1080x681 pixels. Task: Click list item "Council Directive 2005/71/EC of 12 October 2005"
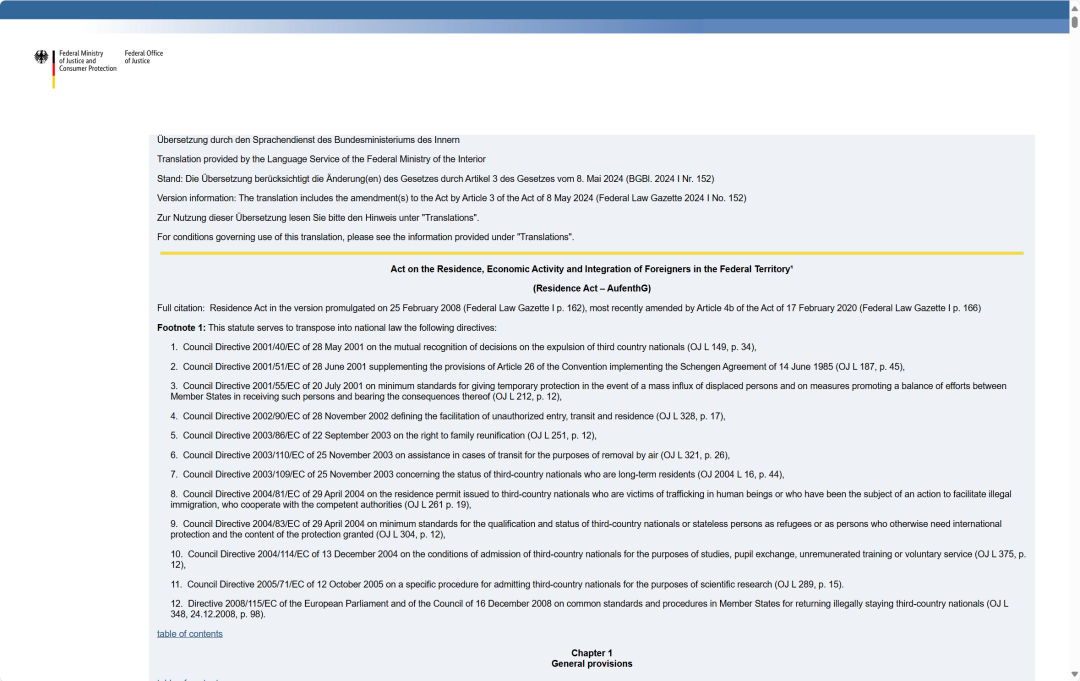[x=507, y=585]
